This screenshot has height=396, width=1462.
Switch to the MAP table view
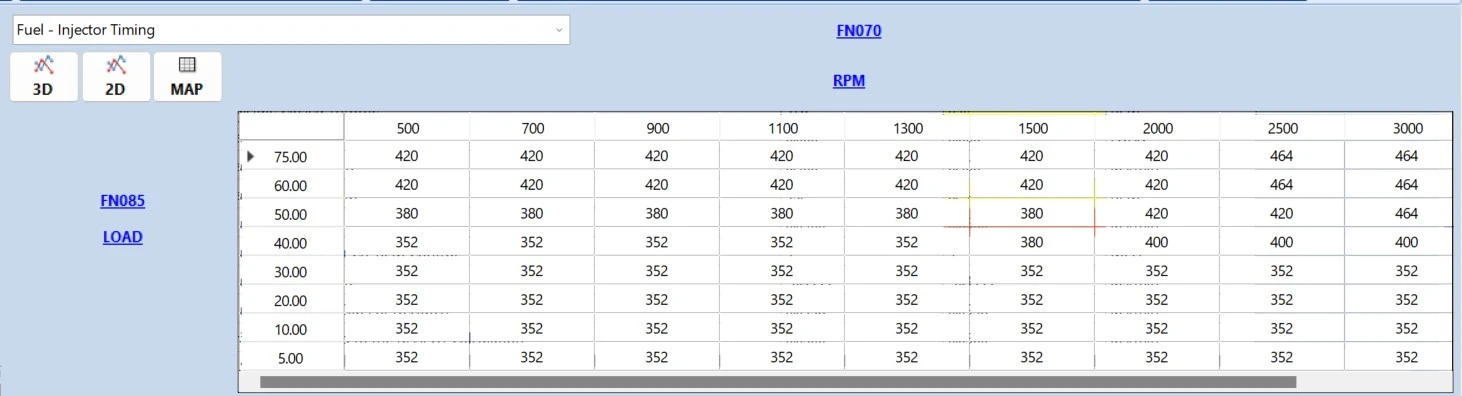tap(187, 77)
